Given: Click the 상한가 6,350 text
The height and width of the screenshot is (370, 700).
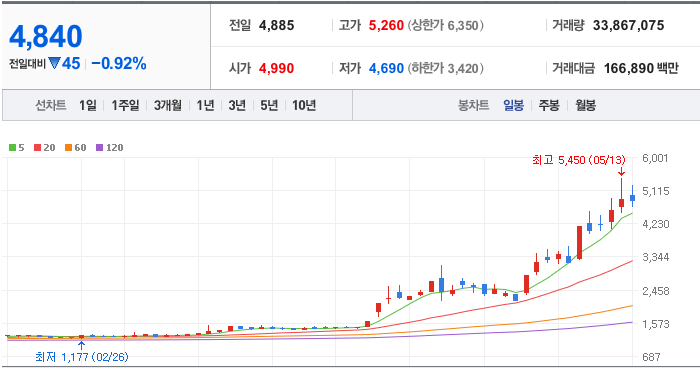Looking at the screenshot, I should coord(445,25).
